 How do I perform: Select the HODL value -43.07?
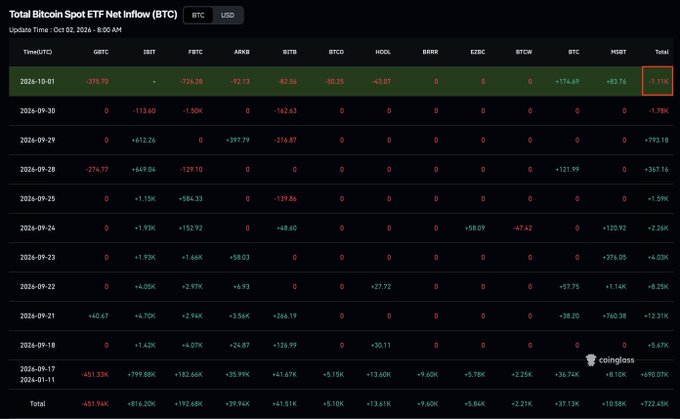tap(381, 82)
